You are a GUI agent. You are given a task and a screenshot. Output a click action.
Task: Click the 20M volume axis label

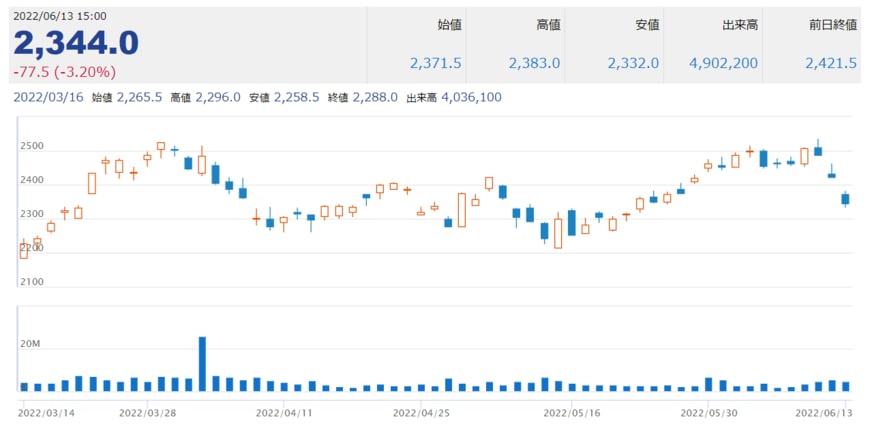(x=30, y=344)
